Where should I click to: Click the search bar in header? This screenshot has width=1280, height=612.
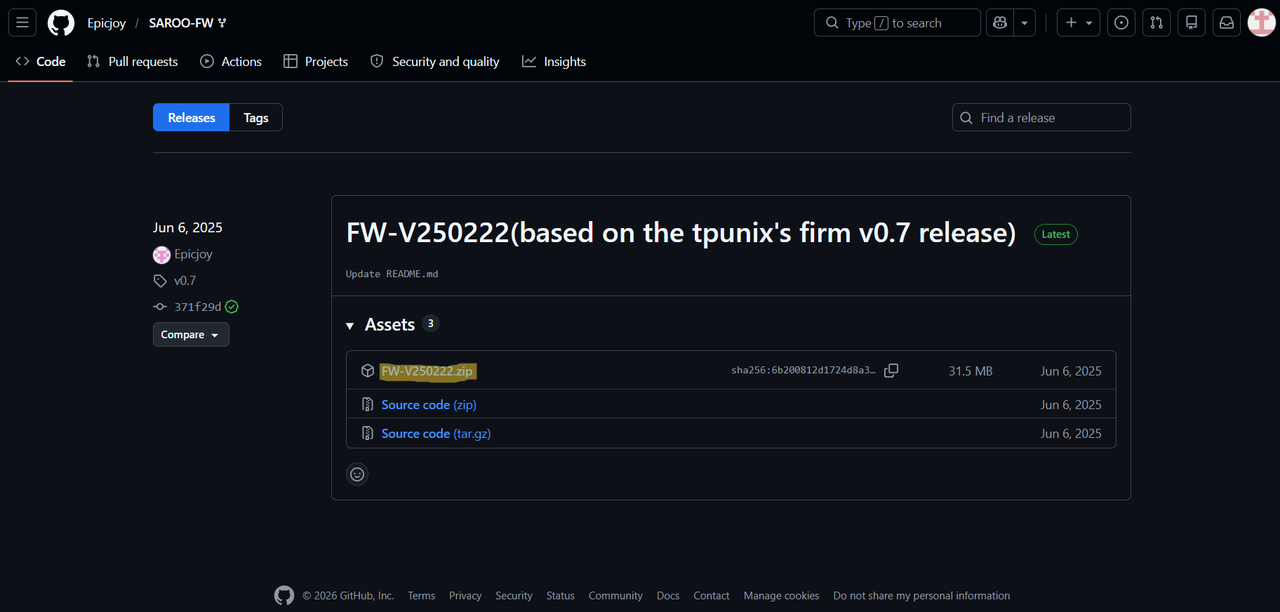[897, 22]
